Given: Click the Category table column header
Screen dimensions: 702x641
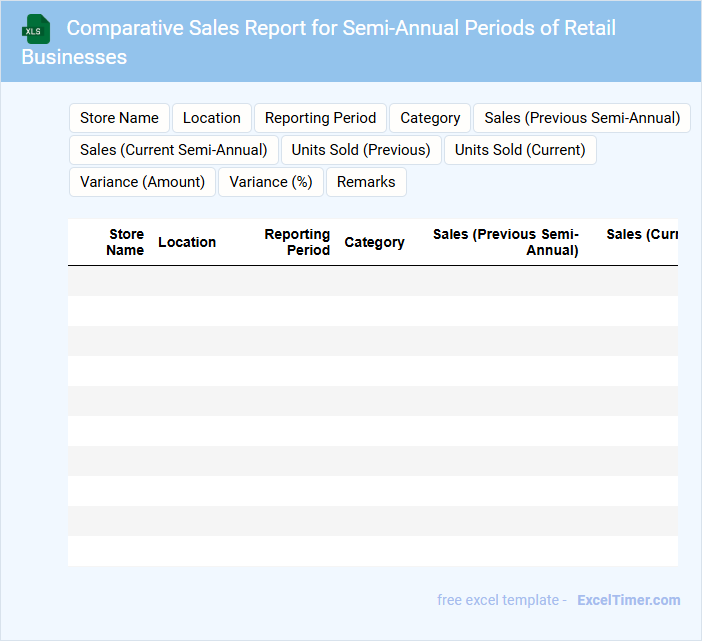Looking at the screenshot, I should click(374, 242).
